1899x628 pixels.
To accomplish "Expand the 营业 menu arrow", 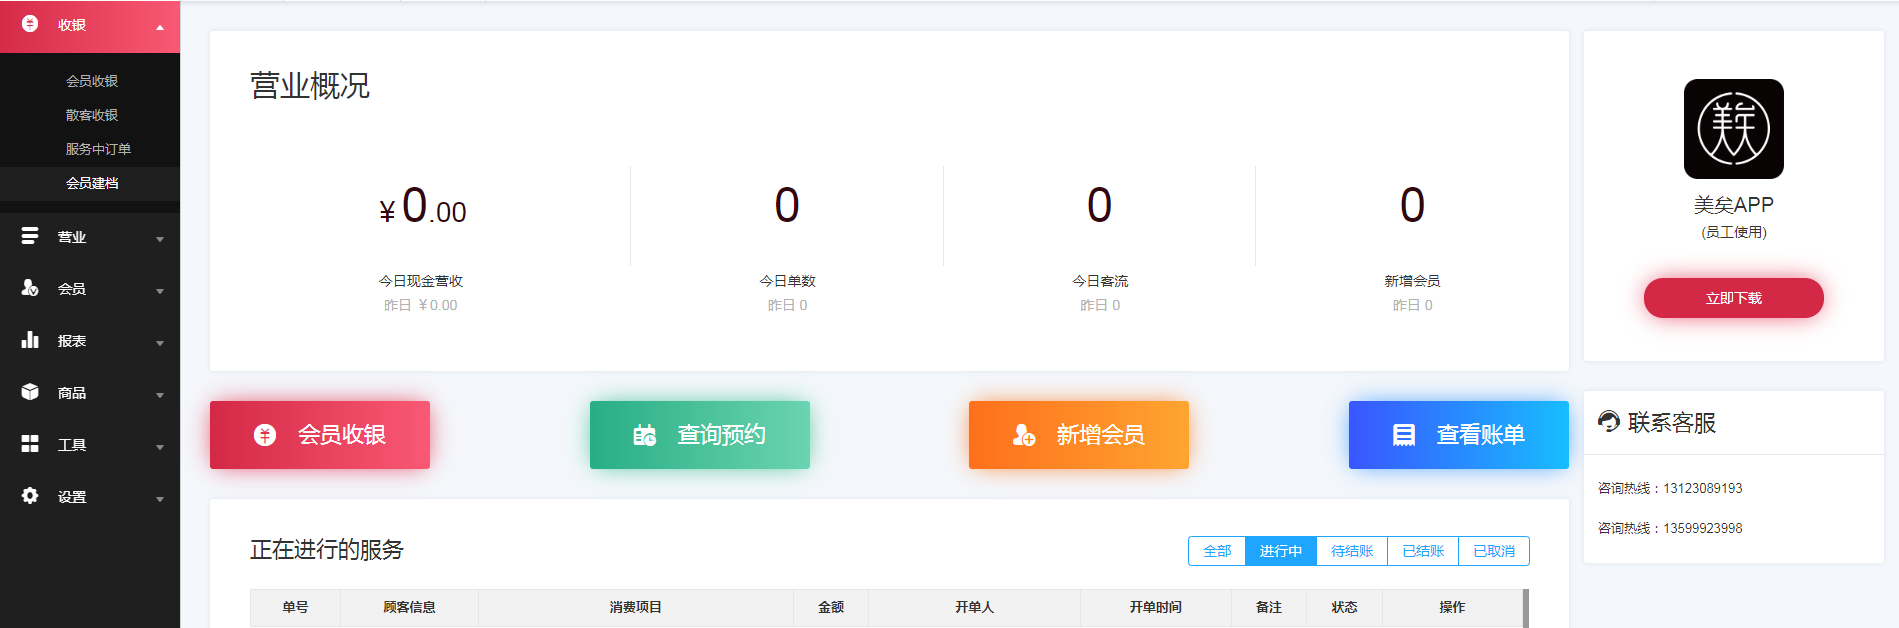I will 160,239.
